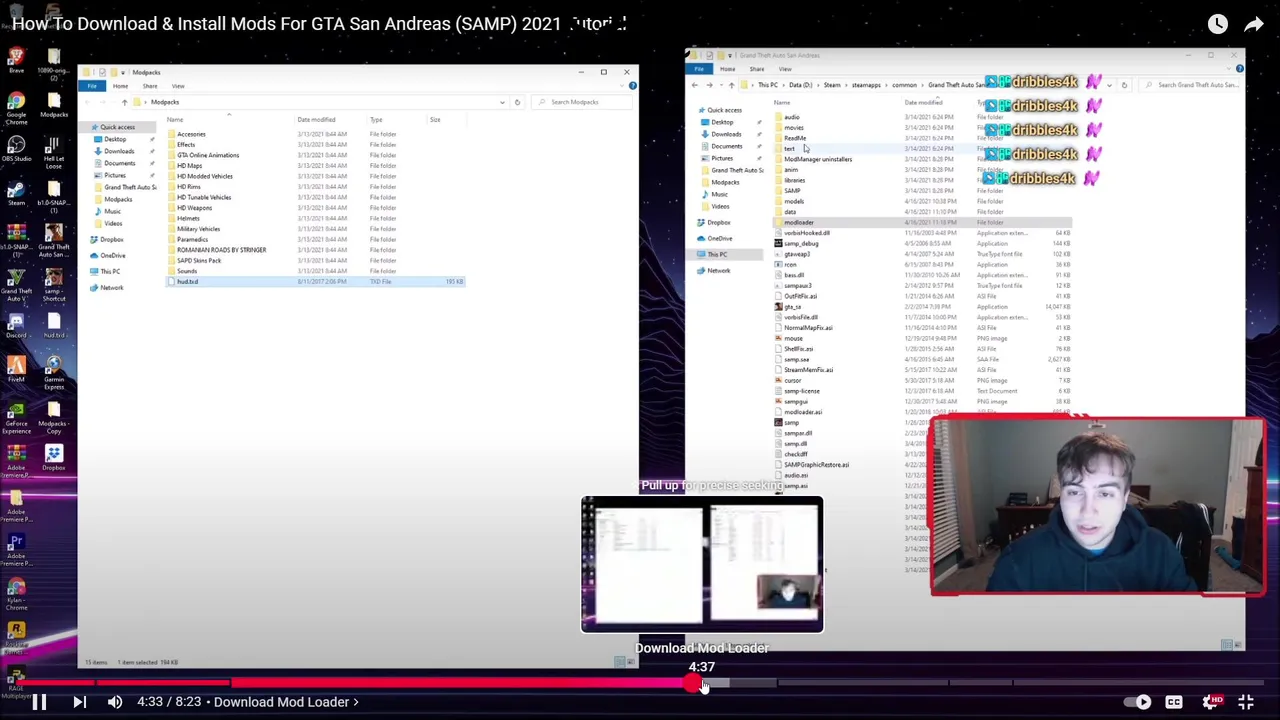Open View tab in GTA San Andreas window
The height and width of the screenshot is (720, 1280).
[785, 69]
